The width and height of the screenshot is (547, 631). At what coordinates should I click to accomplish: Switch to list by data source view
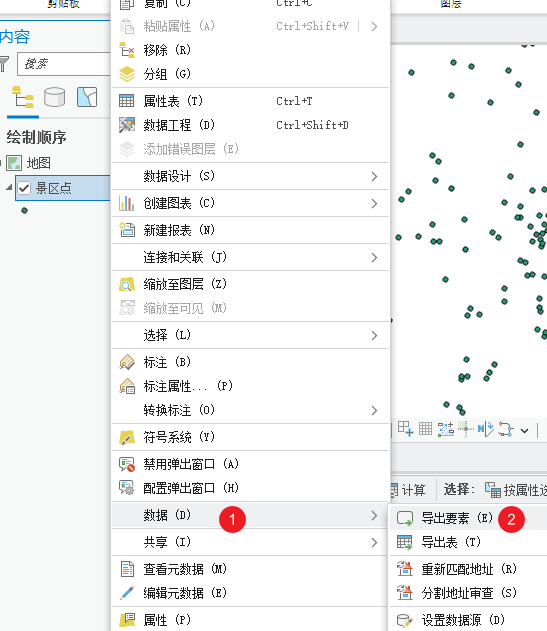tap(54, 97)
